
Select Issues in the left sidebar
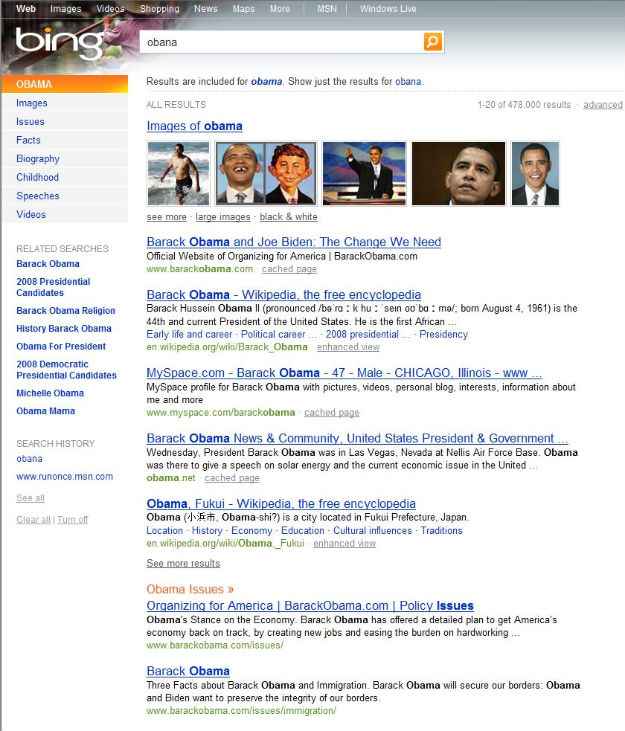click(x=30, y=122)
